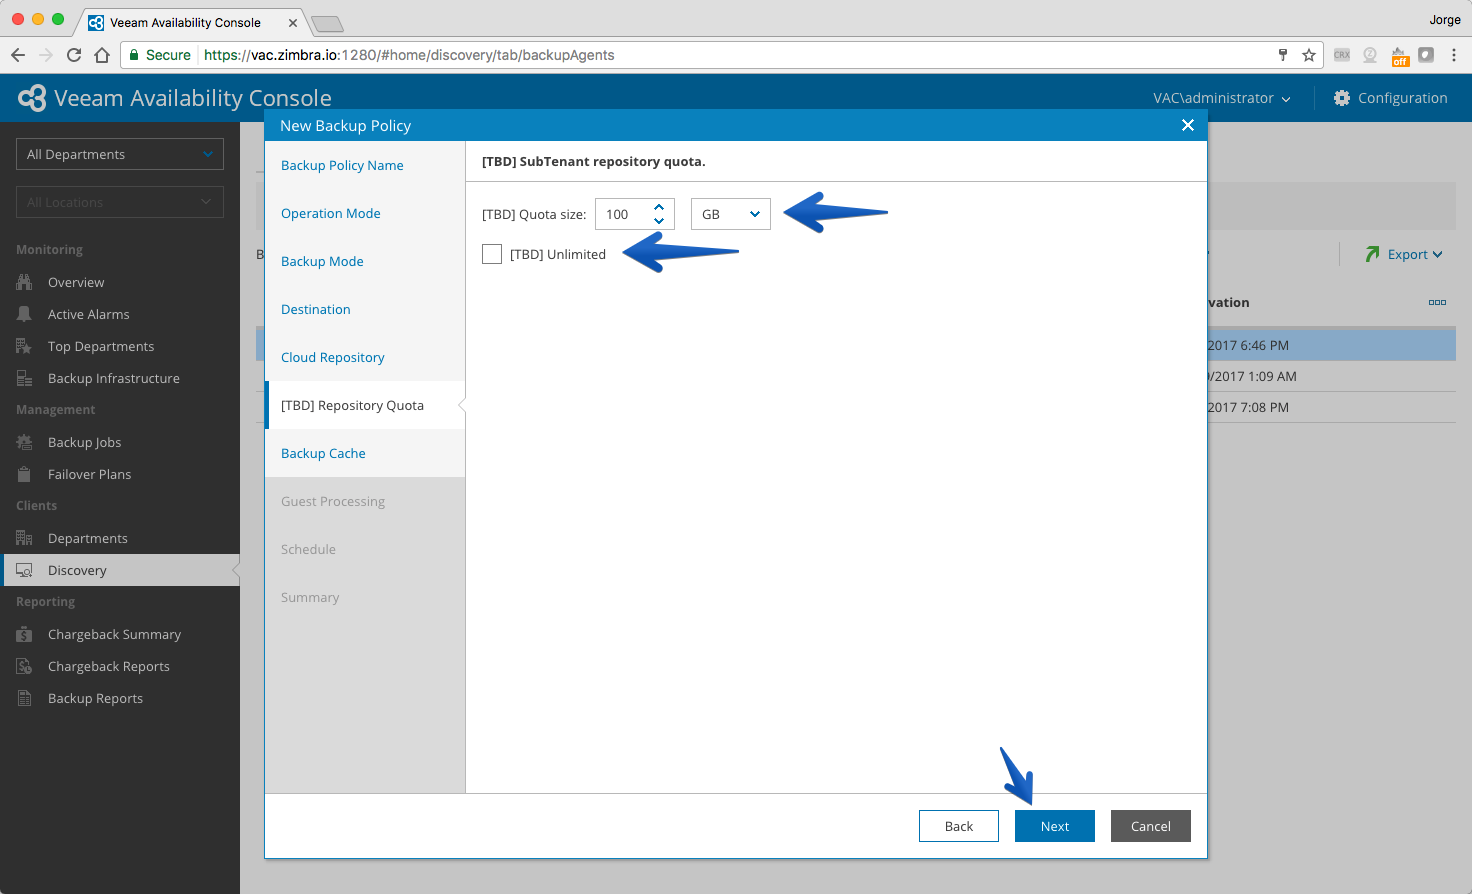Expand the All Departments dropdown
This screenshot has height=894, width=1472.
(x=120, y=154)
